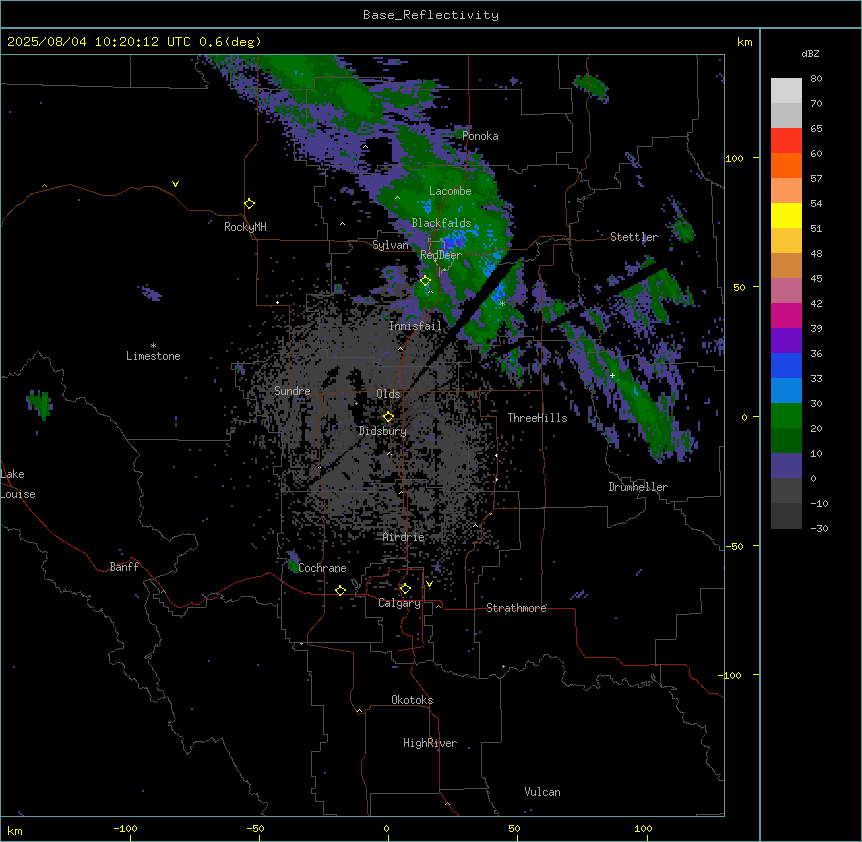The image size is (862, 842).
Task: Click the yellow v marker east of Calgary
Action: click(429, 584)
